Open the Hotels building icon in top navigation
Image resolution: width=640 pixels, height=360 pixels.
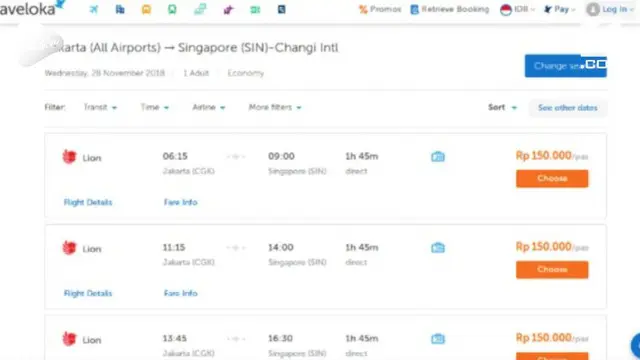(x=120, y=9)
